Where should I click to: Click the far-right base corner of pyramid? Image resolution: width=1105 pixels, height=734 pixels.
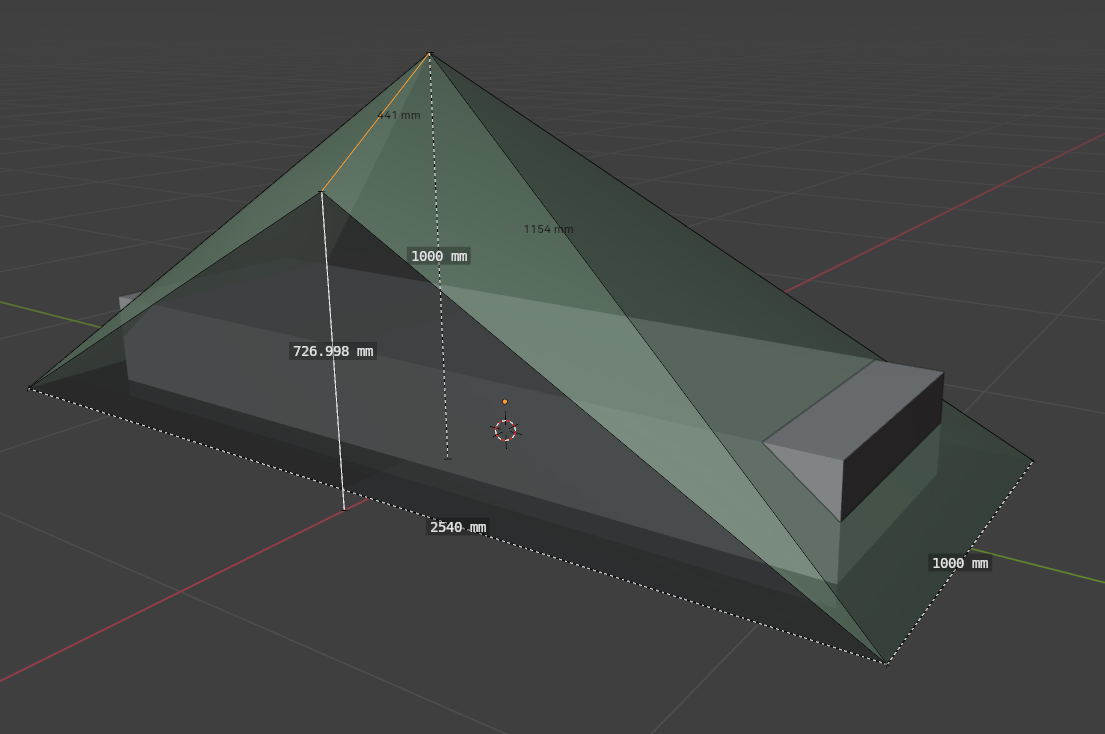[x=1032, y=461]
